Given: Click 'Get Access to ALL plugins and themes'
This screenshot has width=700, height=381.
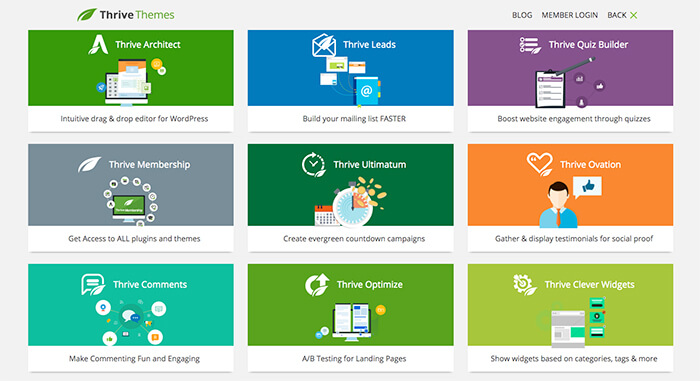Looking at the screenshot, I should click(x=134, y=239).
